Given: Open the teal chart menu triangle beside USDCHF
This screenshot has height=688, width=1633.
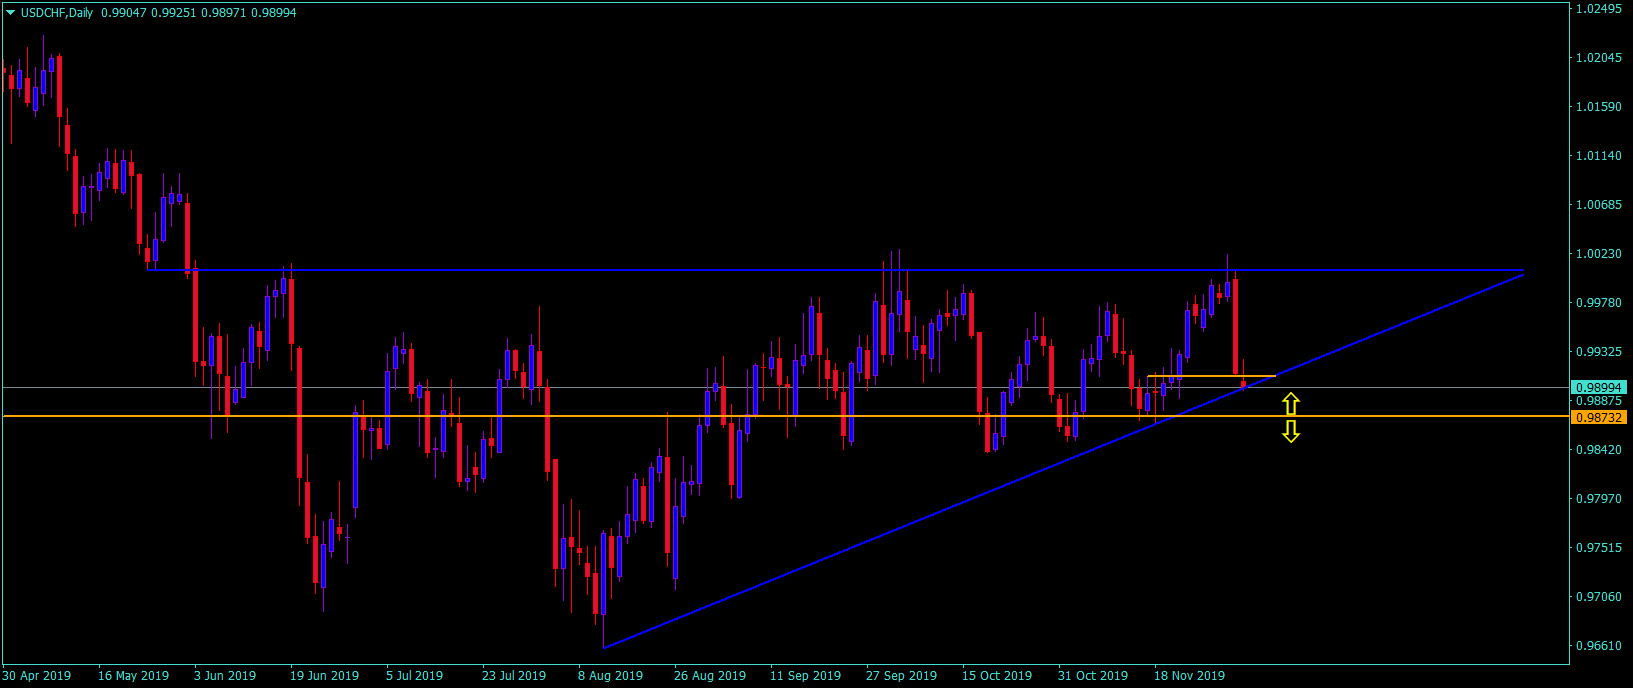Looking at the screenshot, I should (10, 13).
